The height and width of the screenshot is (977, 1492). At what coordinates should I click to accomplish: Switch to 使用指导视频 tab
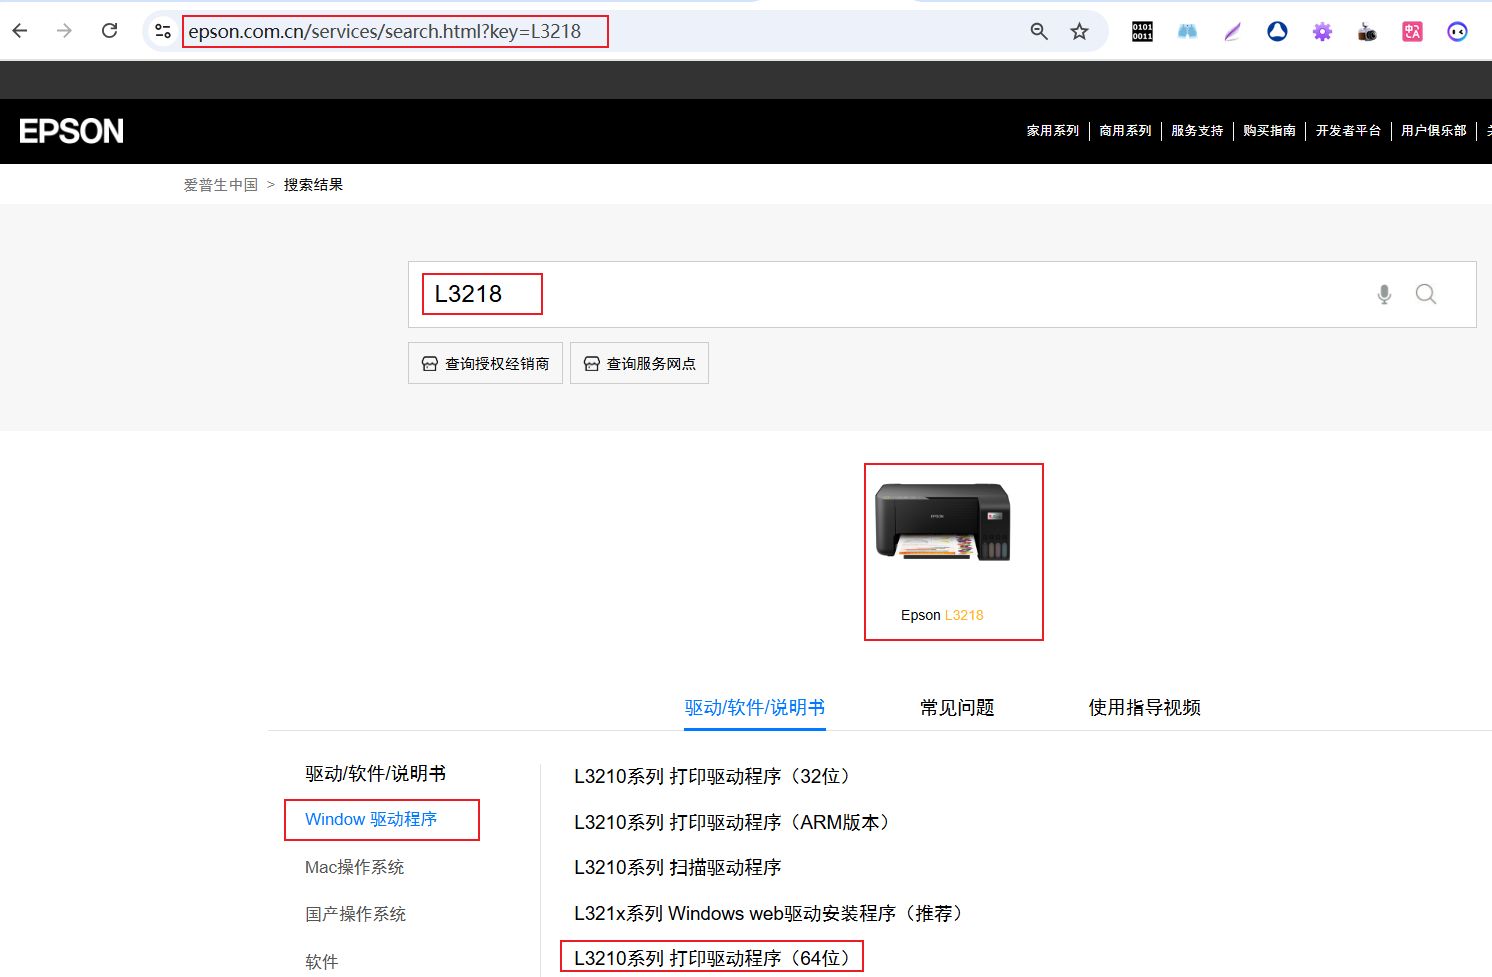(1144, 707)
